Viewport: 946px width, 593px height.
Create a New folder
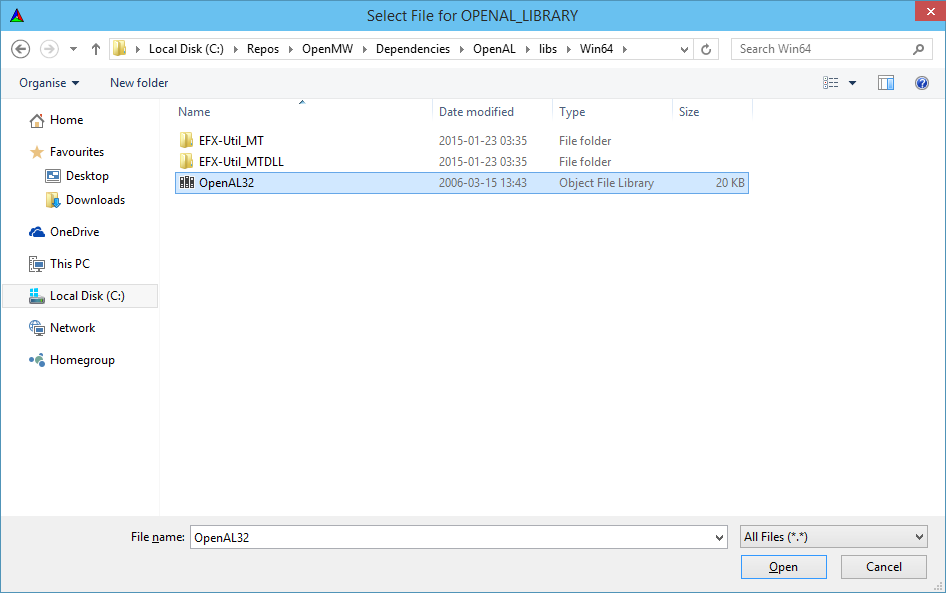138,83
